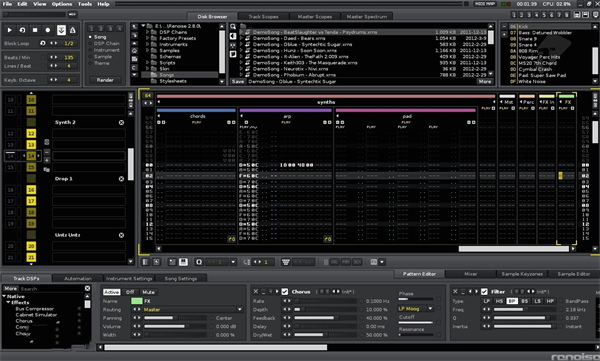This screenshot has height=361, width=600.
Task: Click the search magnifier icon in the file list
Action: pos(233,26)
